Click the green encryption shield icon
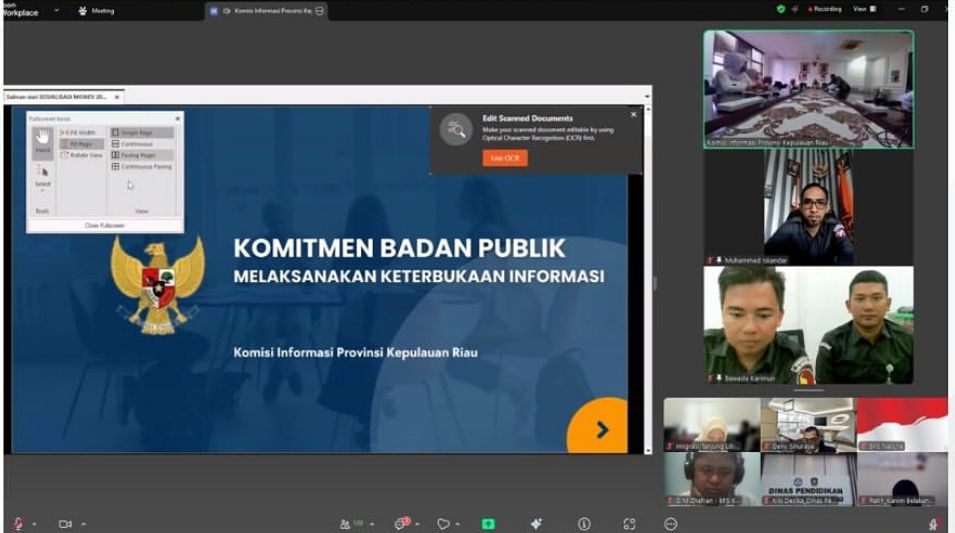 781,9
